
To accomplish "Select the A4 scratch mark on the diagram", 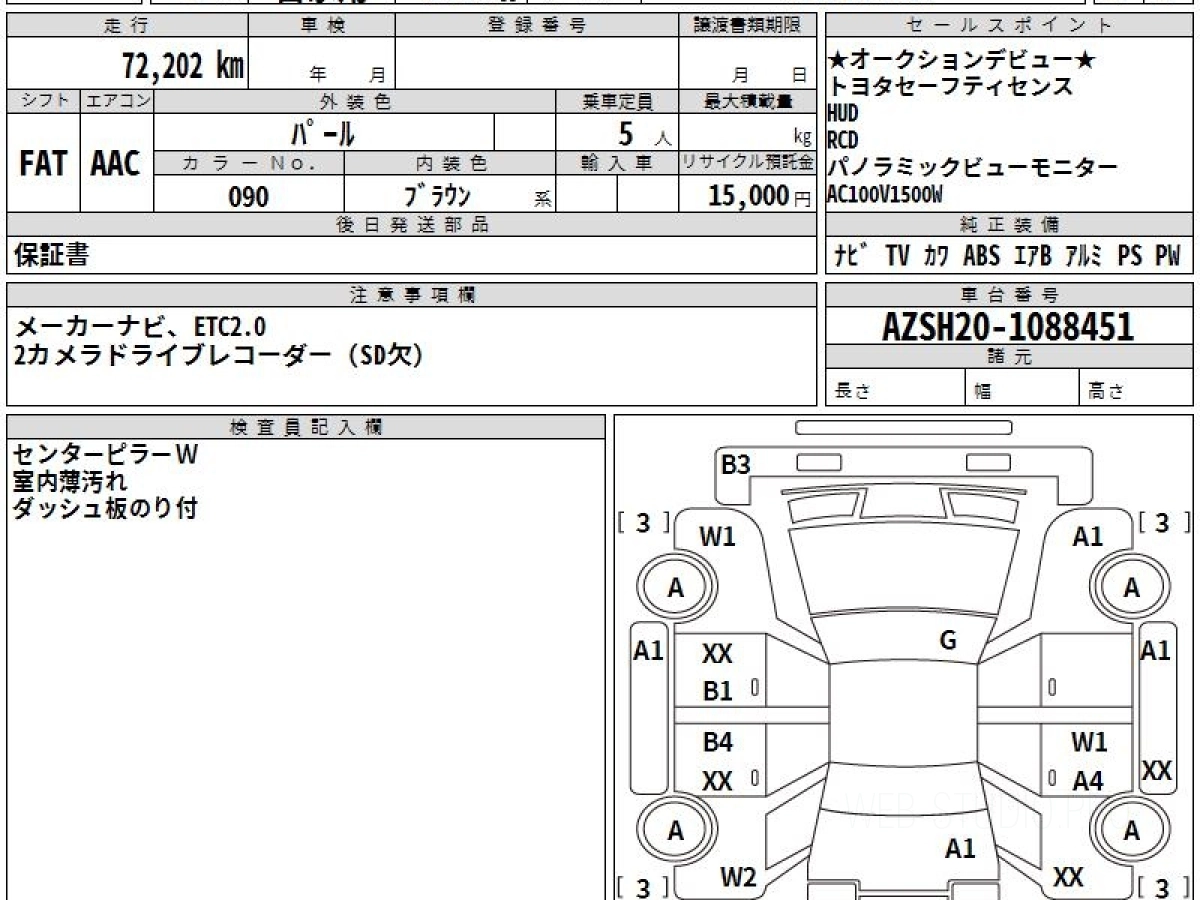I will (1088, 782).
